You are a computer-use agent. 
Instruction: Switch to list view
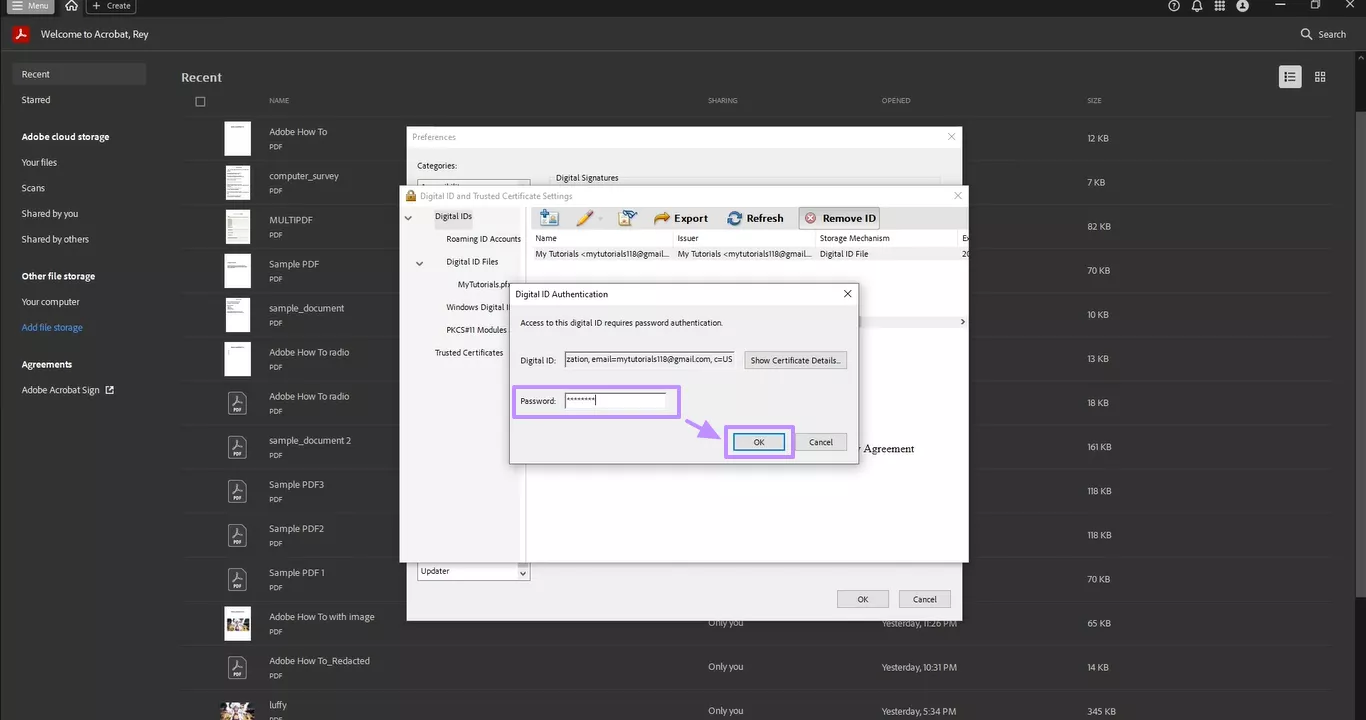[x=1290, y=77]
